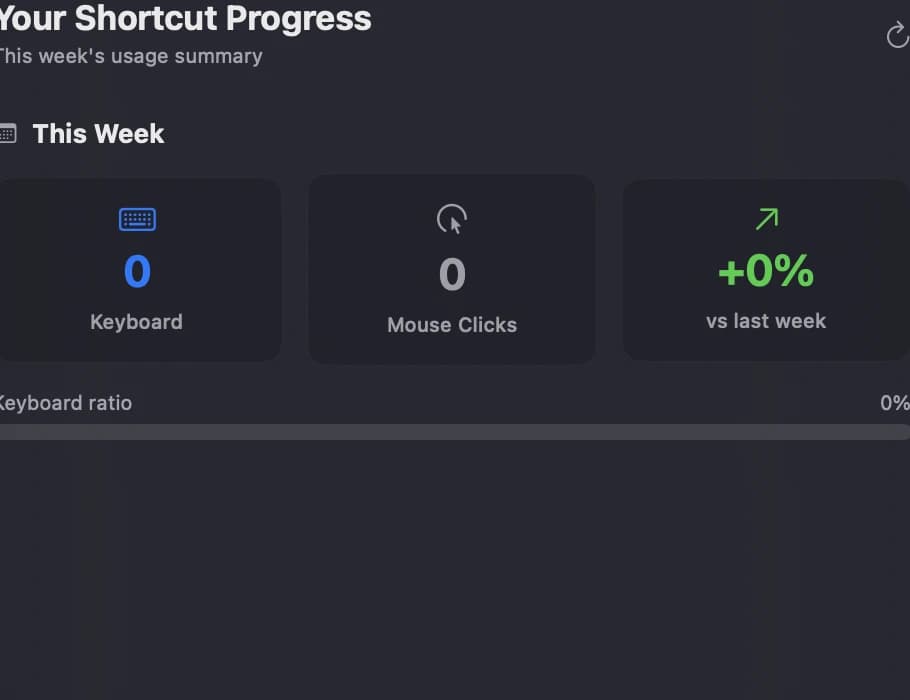Collapse the weekly usage summary
The width and height of the screenshot is (910, 700).
[x=131, y=56]
